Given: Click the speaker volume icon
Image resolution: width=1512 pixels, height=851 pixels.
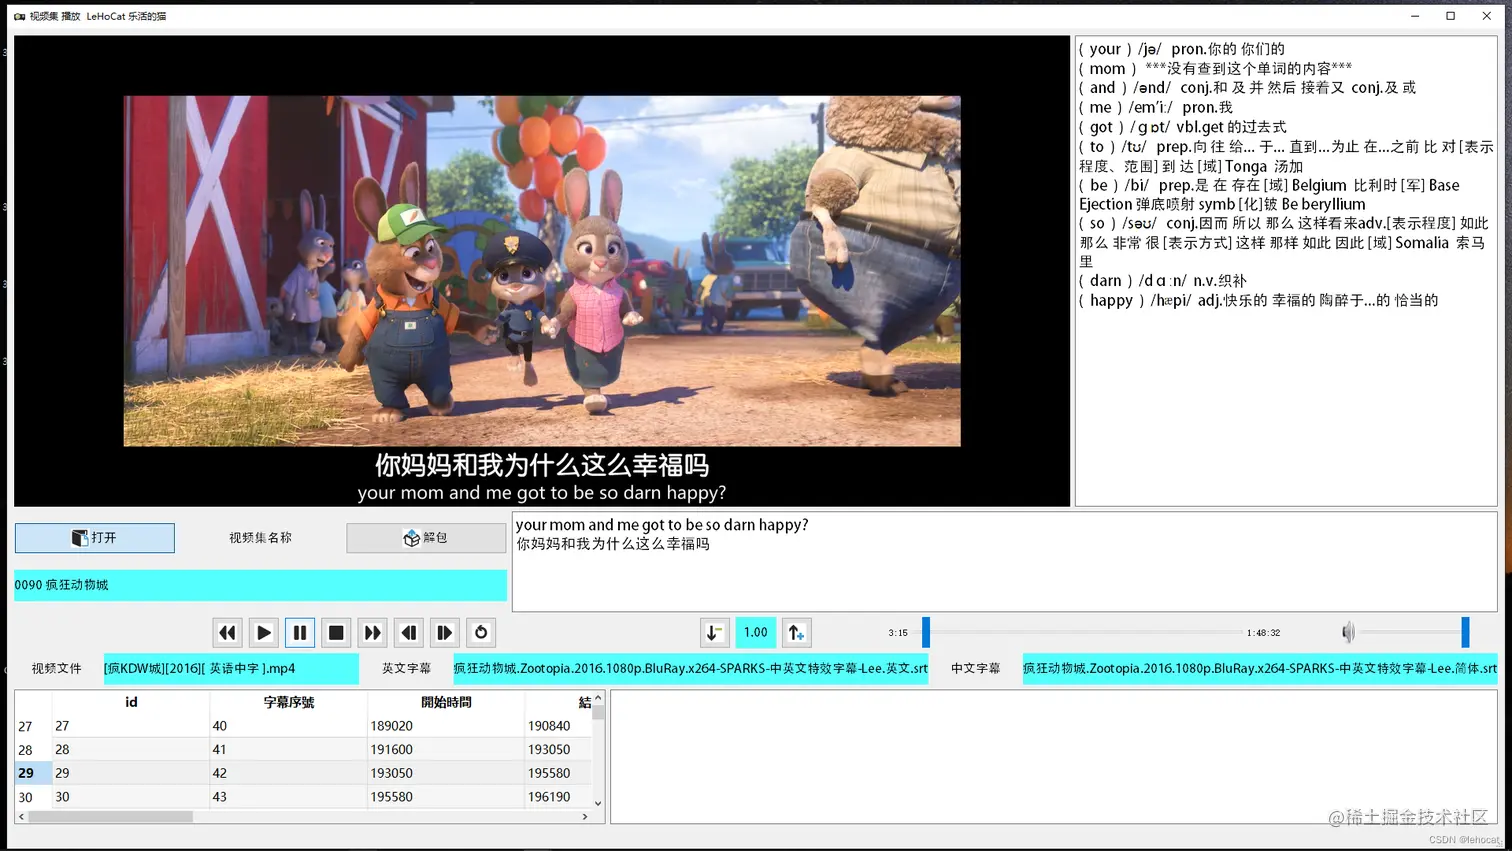Looking at the screenshot, I should pyautogui.click(x=1348, y=632).
